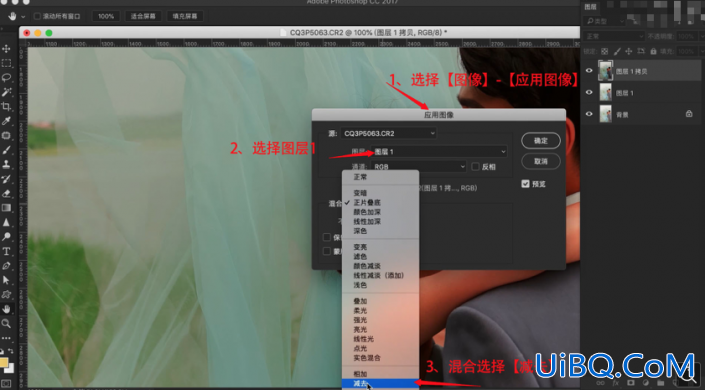Choose 柔光 from the blending menu
705x390 pixels.
(x=380, y=310)
